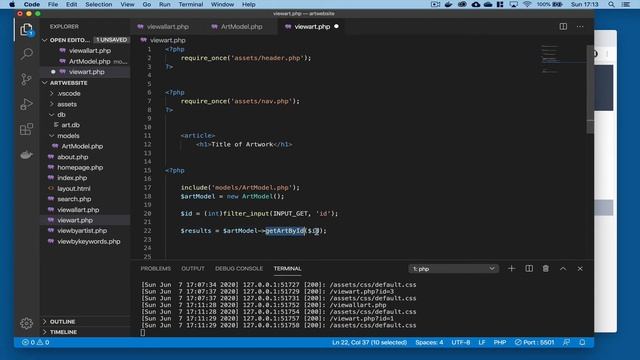Open the Run and Debug view
Screen dimensions: 640x360
coord(27,104)
